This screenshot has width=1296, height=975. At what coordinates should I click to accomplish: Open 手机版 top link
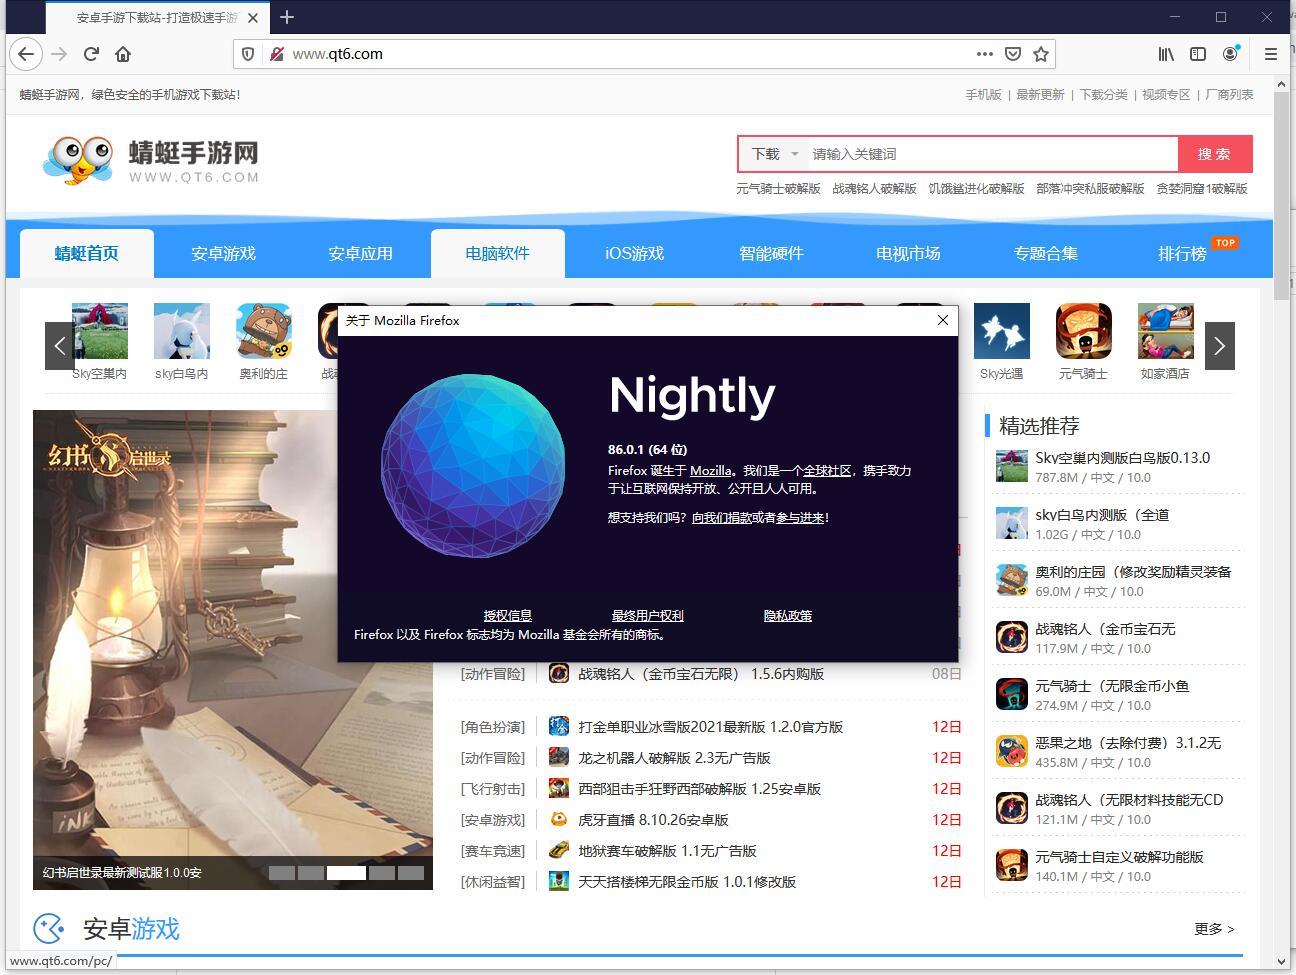(983, 94)
